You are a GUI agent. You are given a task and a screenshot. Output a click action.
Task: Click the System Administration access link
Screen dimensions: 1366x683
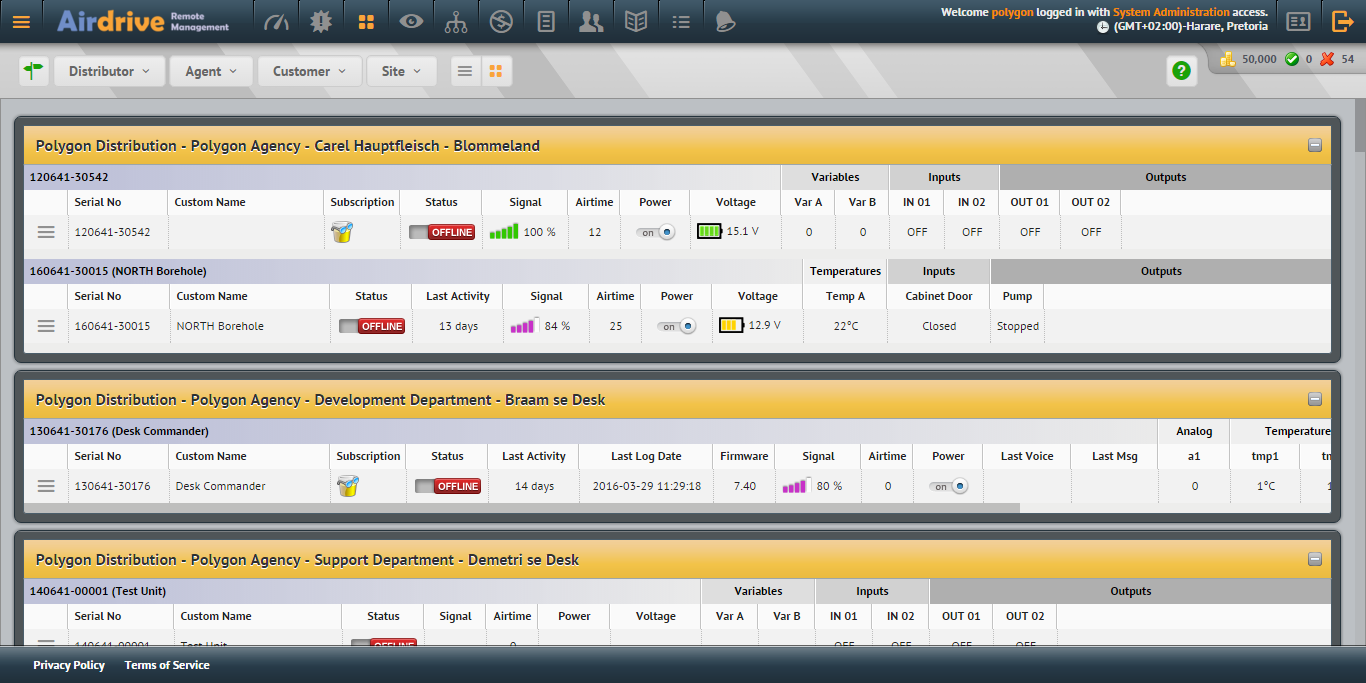pos(1171,12)
